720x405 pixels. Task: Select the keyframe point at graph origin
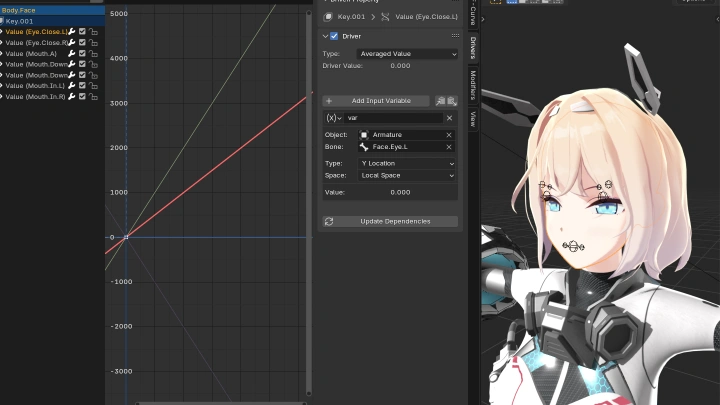[x=126, y=237]
